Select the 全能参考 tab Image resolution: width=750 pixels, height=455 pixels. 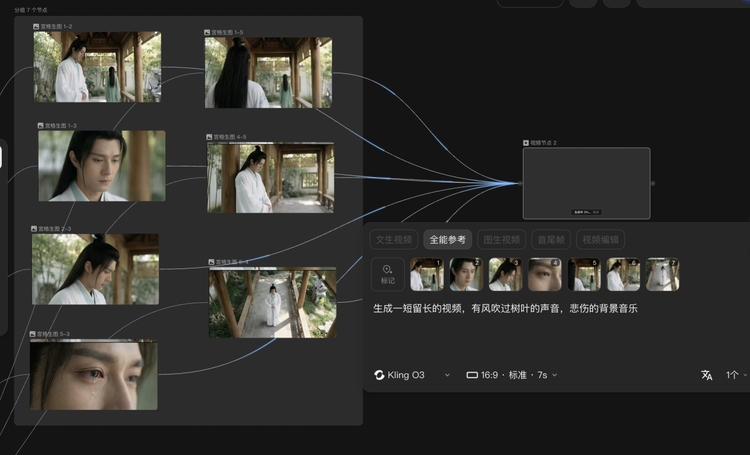point(447,240)
